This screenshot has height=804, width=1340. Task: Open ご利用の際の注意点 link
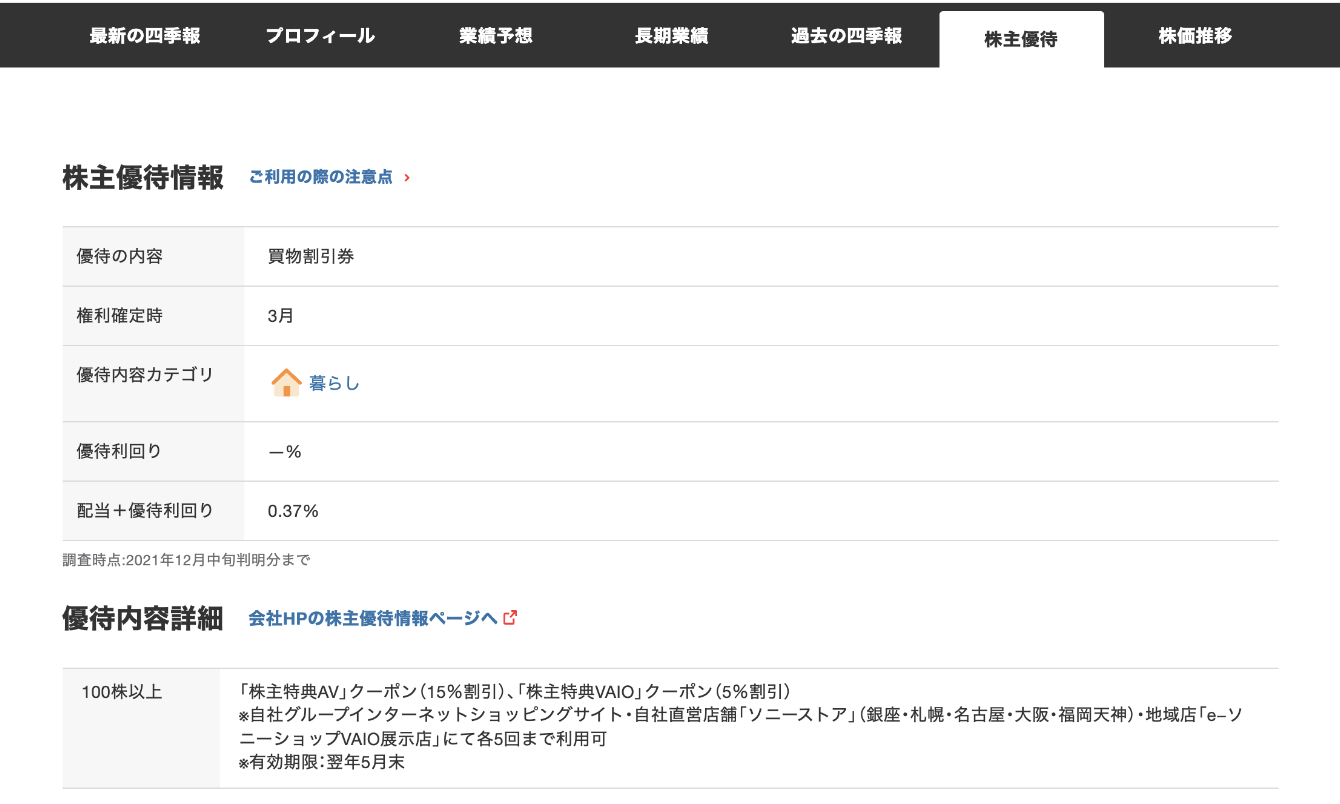[321, 177]
